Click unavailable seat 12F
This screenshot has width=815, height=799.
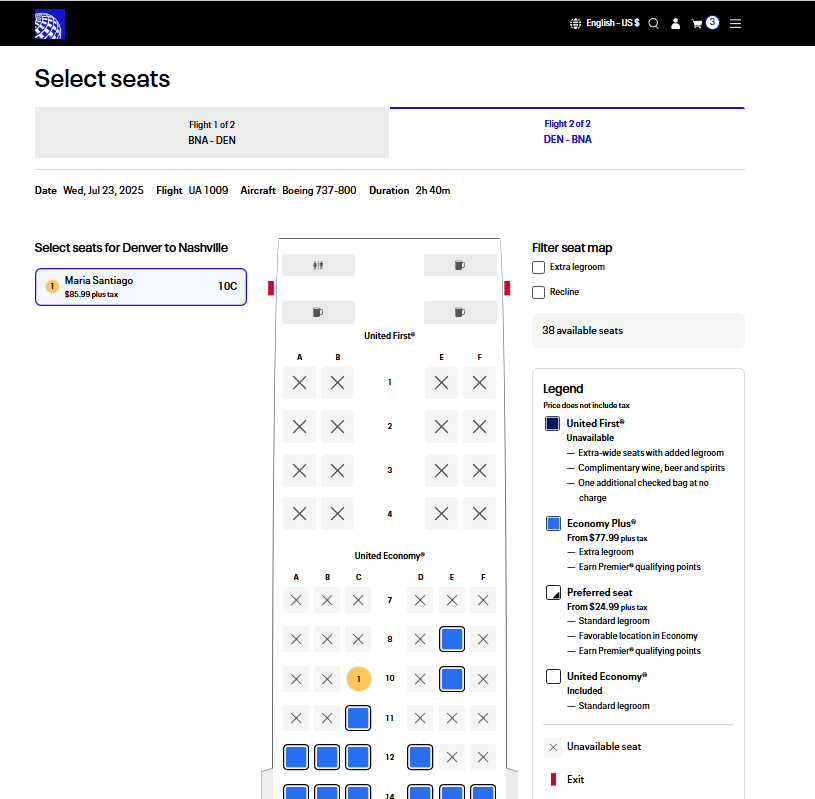pyautogui.click(x=483, y=757)
